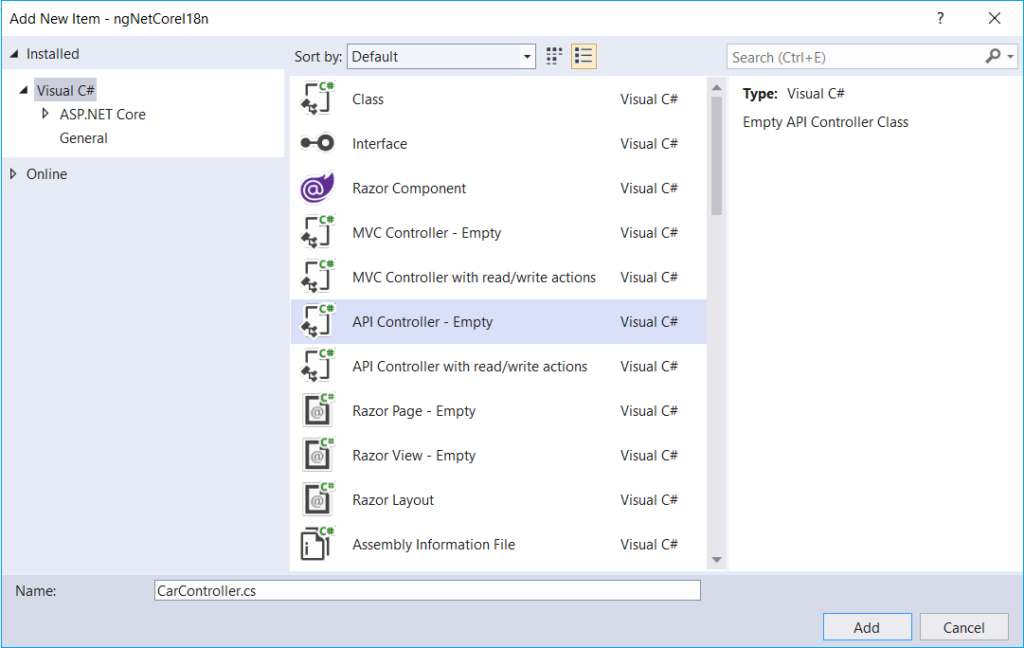Click the template list scrollbar thumb

716,155
